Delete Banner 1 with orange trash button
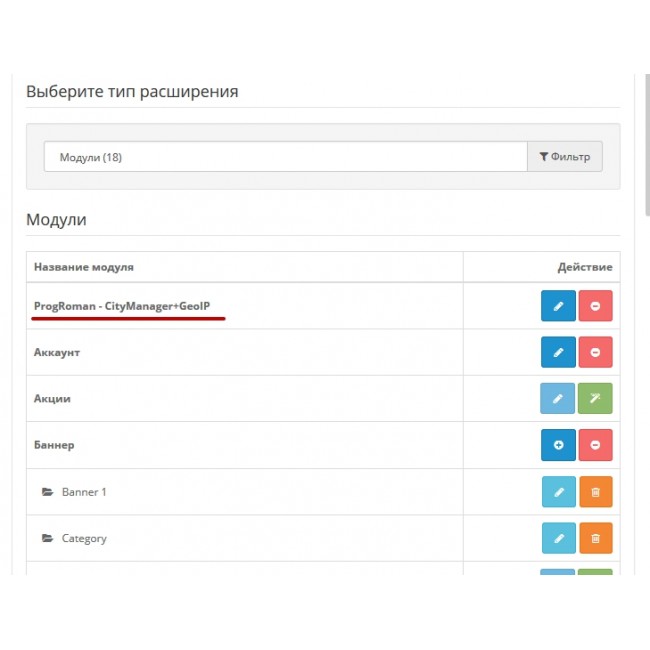Viewport: 650px width, 650px height. [x=595, y=492]
